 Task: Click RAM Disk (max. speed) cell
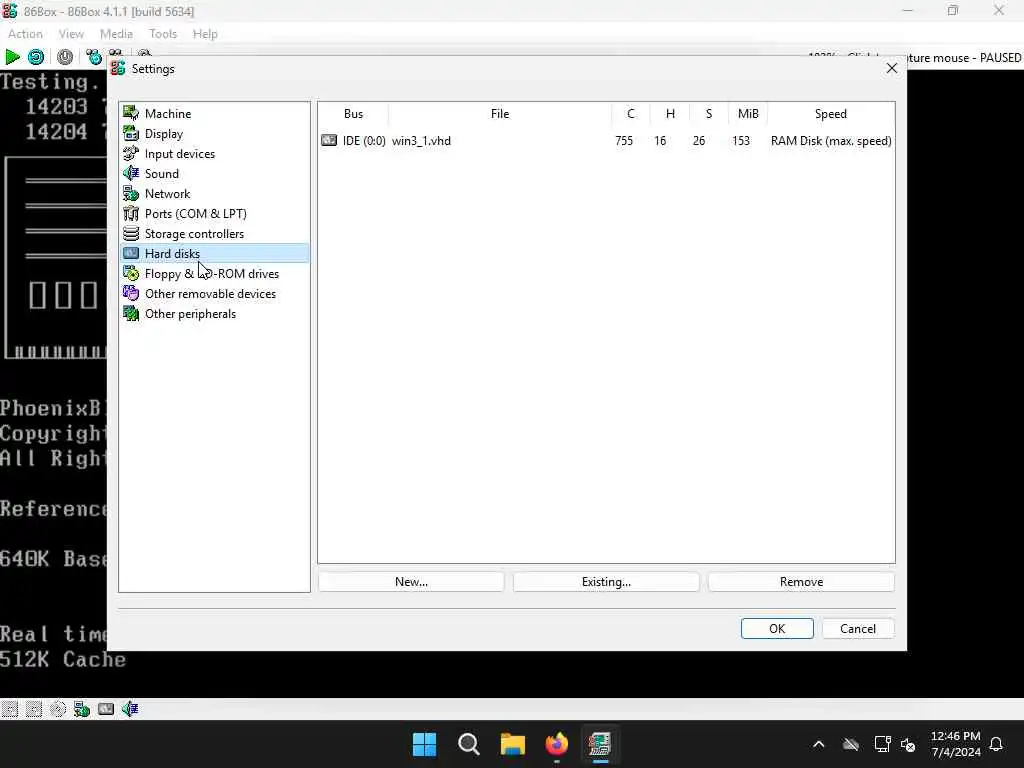pyautogui.click(x=831, y=141)
